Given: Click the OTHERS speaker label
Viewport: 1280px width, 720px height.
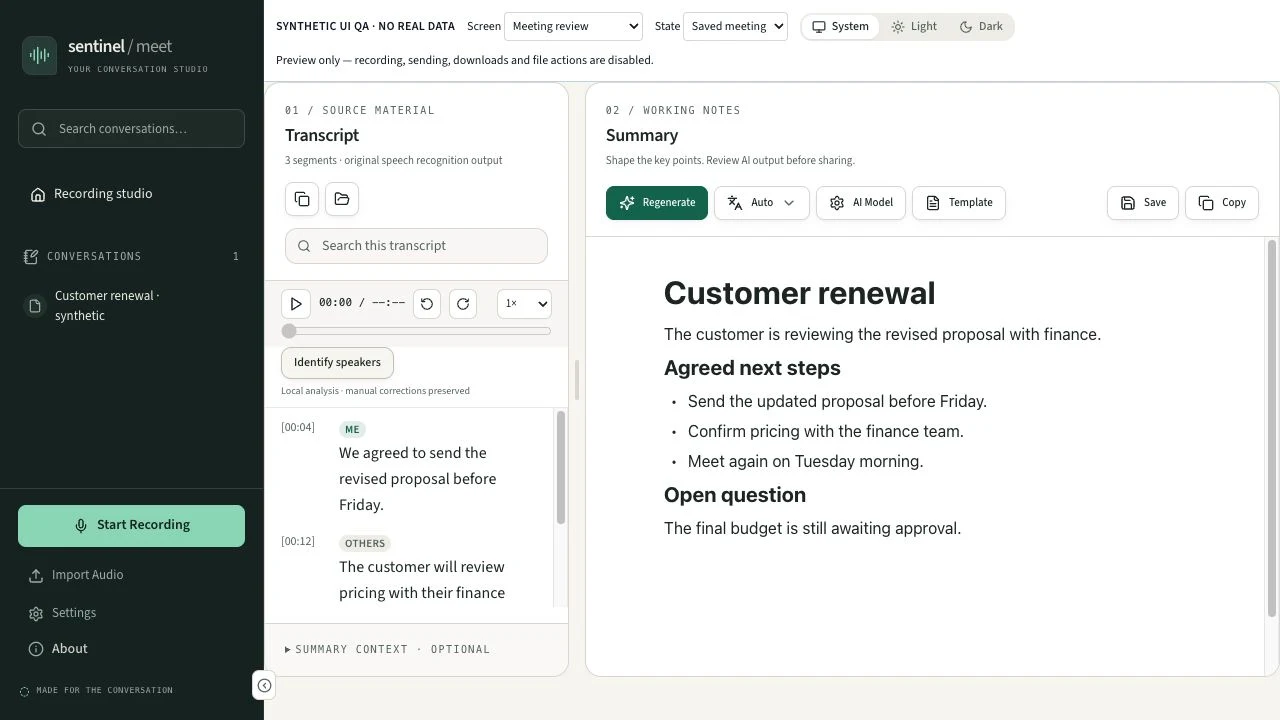Looking at the screenshot, I should [x=365, y=544].
